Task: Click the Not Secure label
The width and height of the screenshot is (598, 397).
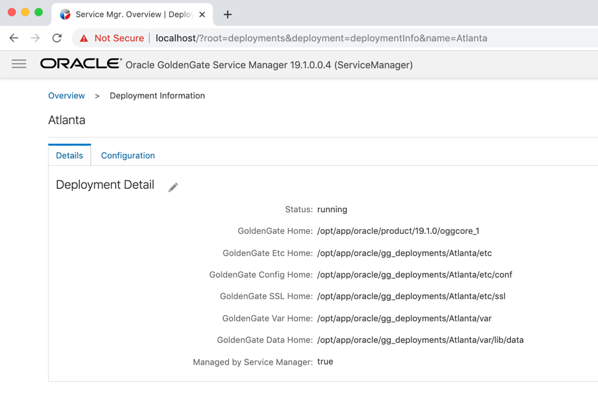Action: point(119,38)
